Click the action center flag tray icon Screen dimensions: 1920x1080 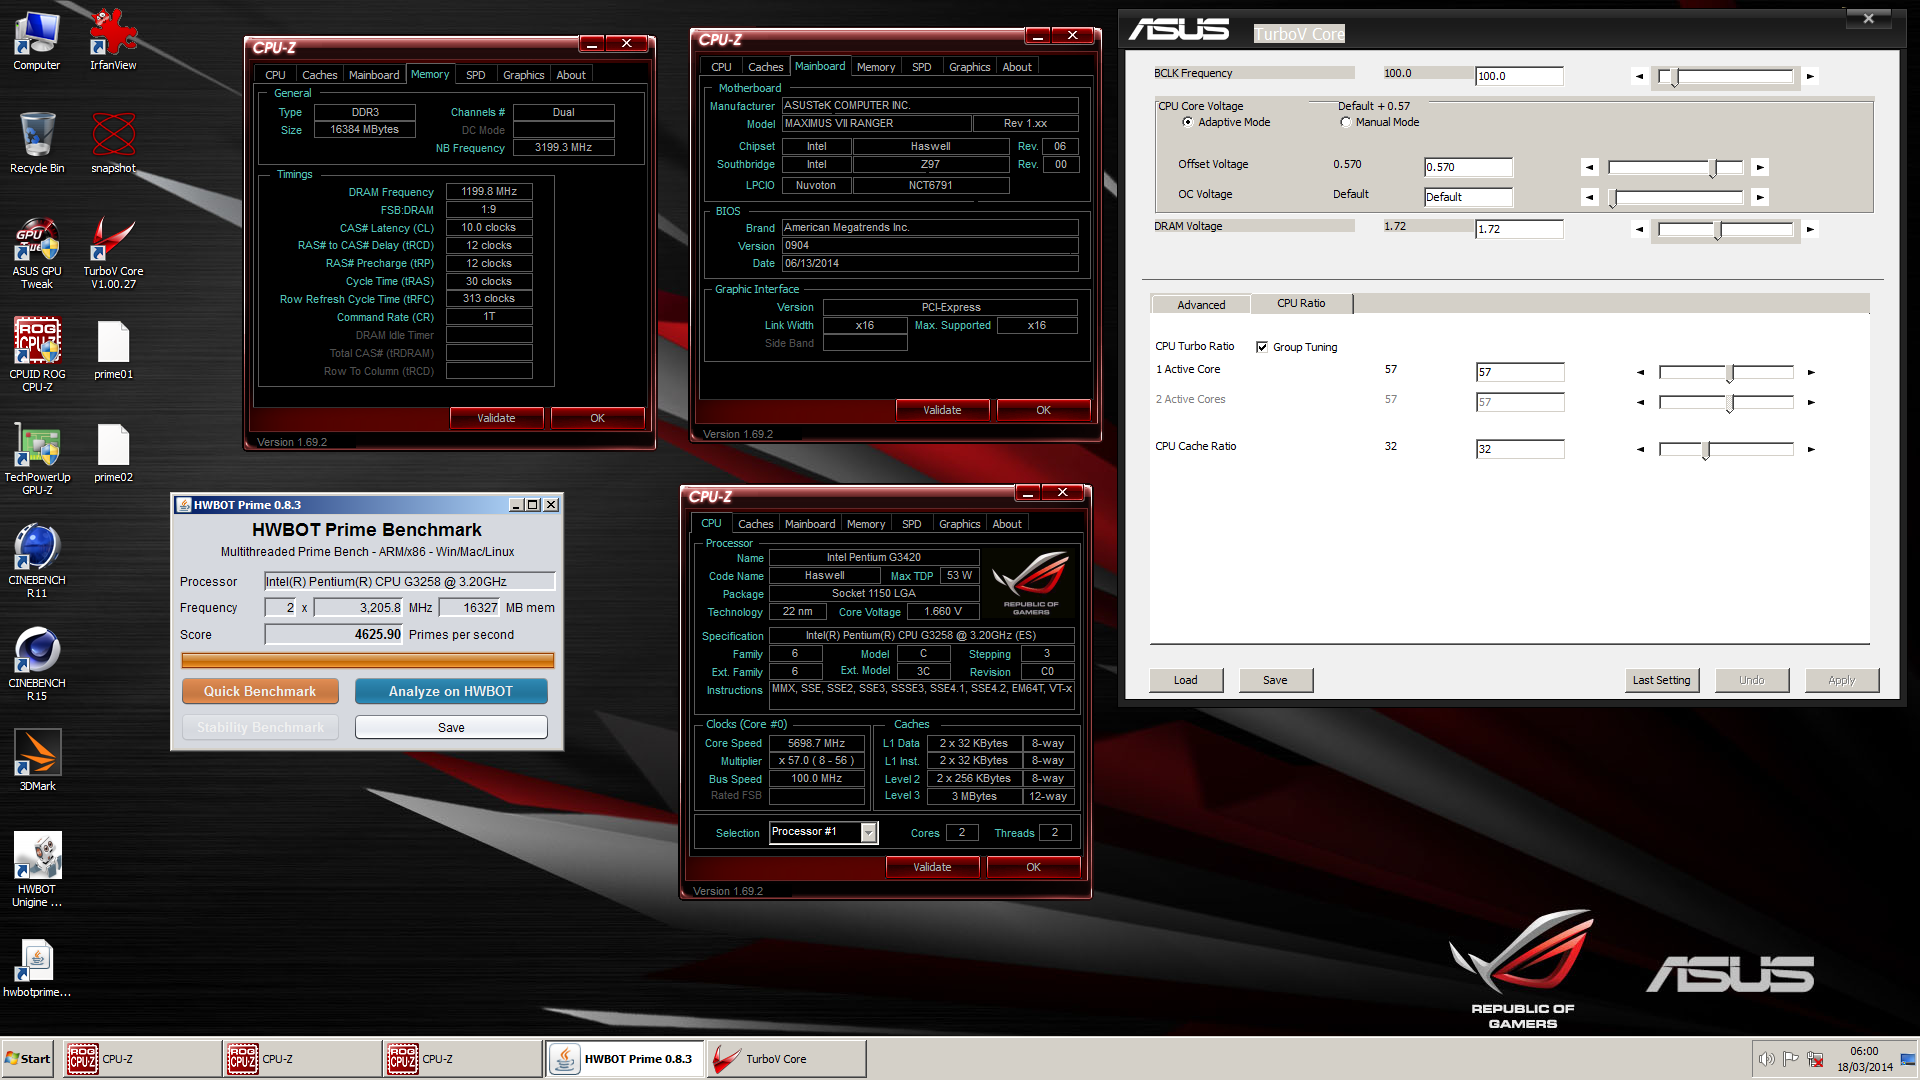pos(1791,1059)
